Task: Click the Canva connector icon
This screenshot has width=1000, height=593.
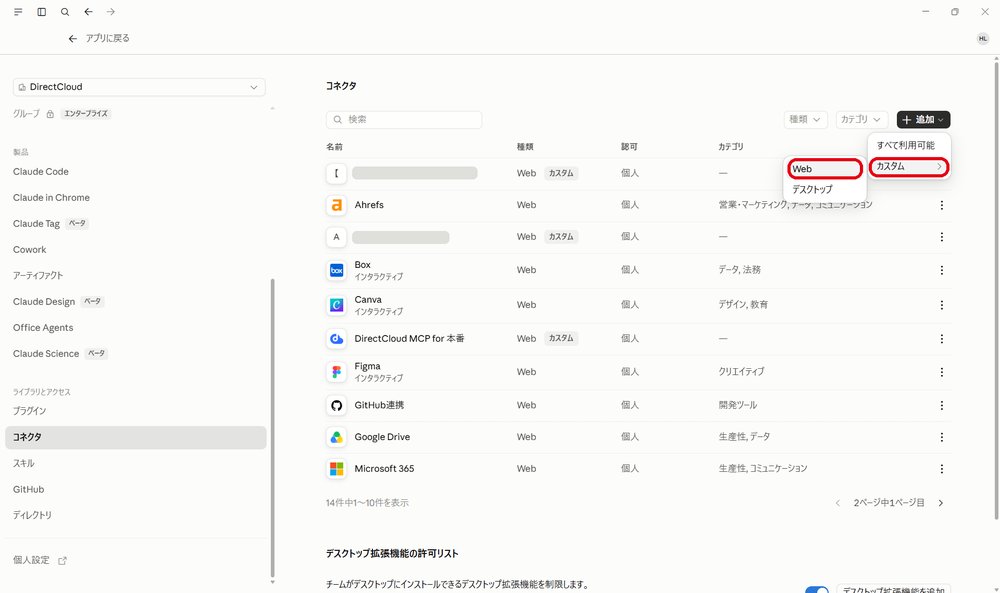Action: tap(336, 305)
